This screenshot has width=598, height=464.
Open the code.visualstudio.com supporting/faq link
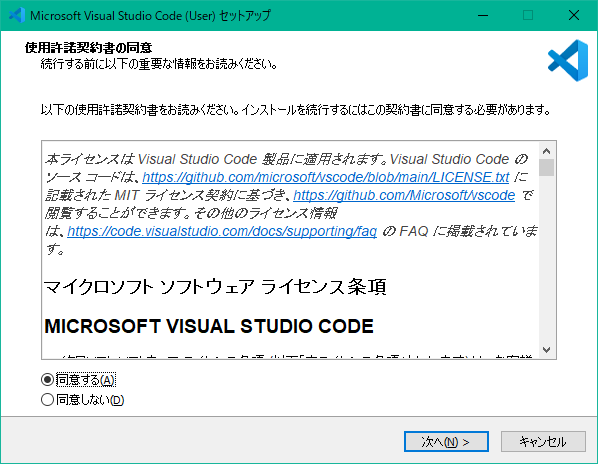222,231
